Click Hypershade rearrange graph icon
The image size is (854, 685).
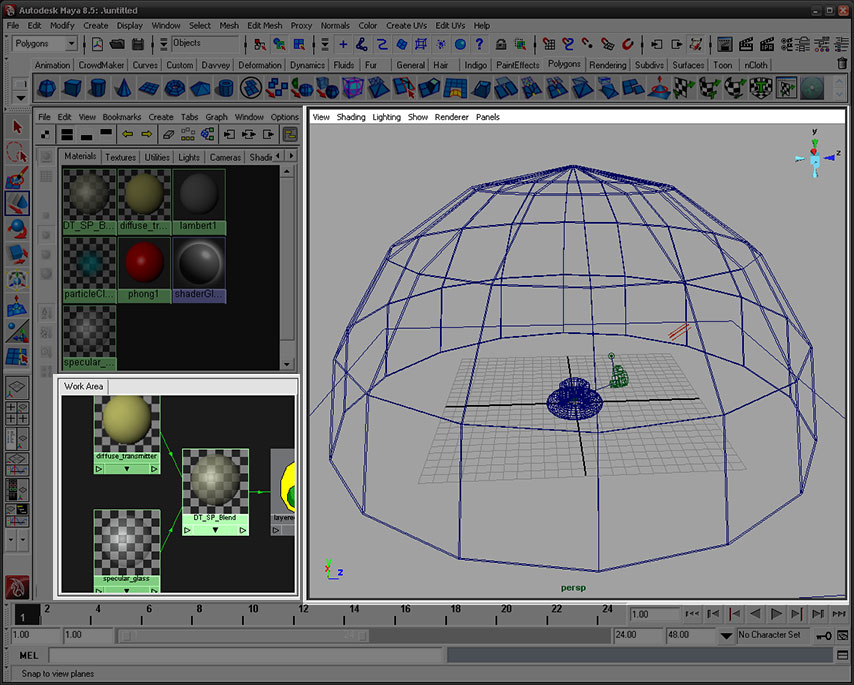[x=188, y=134]
